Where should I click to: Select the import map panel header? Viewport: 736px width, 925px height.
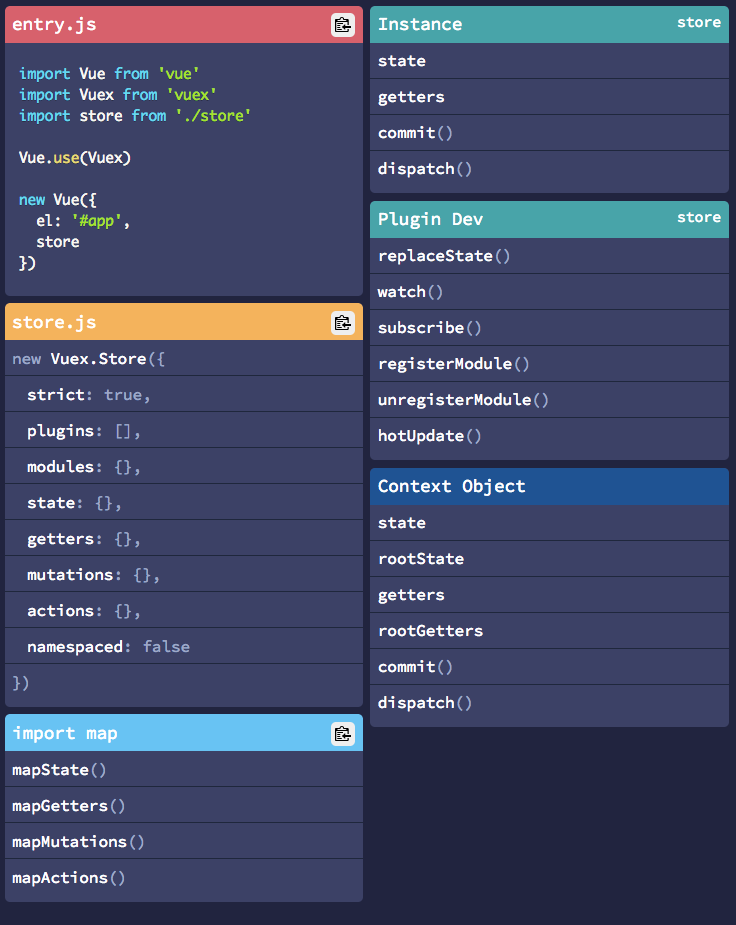tap(183, 733)
